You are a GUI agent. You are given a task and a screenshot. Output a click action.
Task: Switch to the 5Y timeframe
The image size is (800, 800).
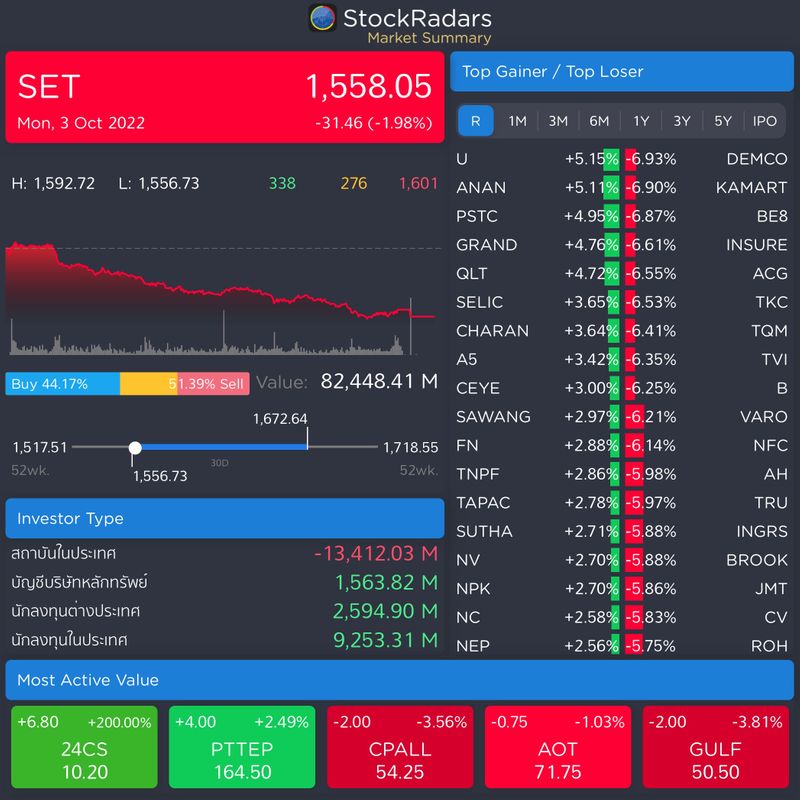pyautogui.click(x=726, y=120)
